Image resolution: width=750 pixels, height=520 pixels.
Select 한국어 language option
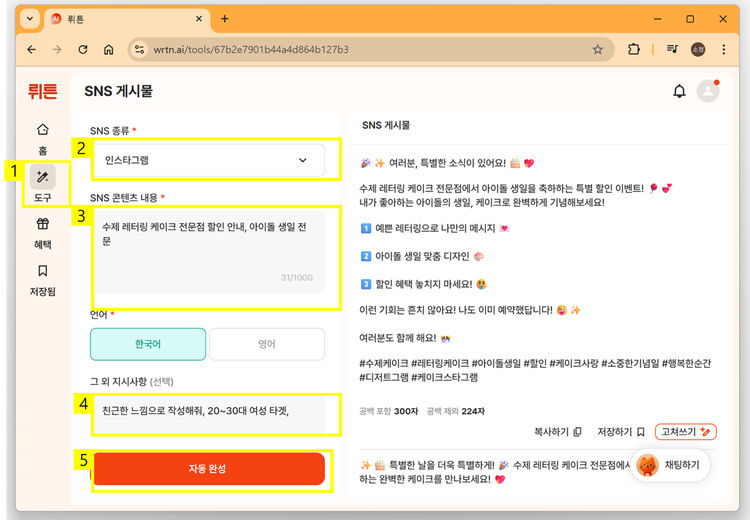click(x=148, y=344)
